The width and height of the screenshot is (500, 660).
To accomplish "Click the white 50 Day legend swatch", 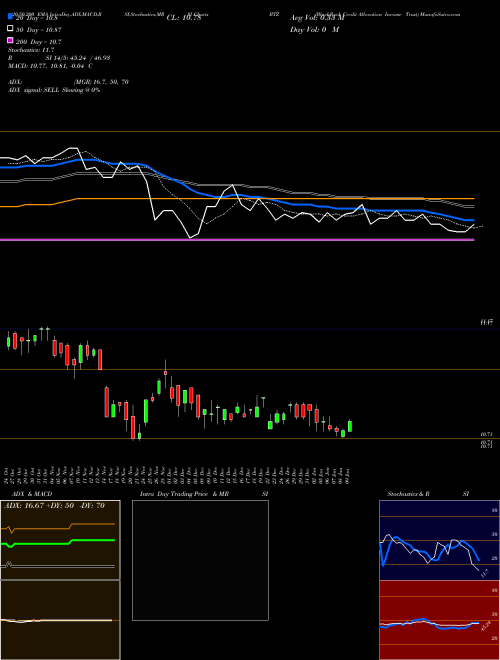I will pyautogui.click(x=10, y=29).
